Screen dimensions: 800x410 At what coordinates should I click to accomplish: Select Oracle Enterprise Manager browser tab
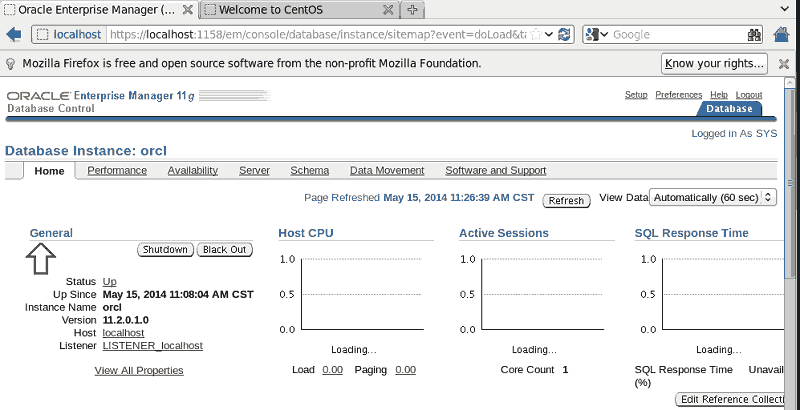click(99, 10)
